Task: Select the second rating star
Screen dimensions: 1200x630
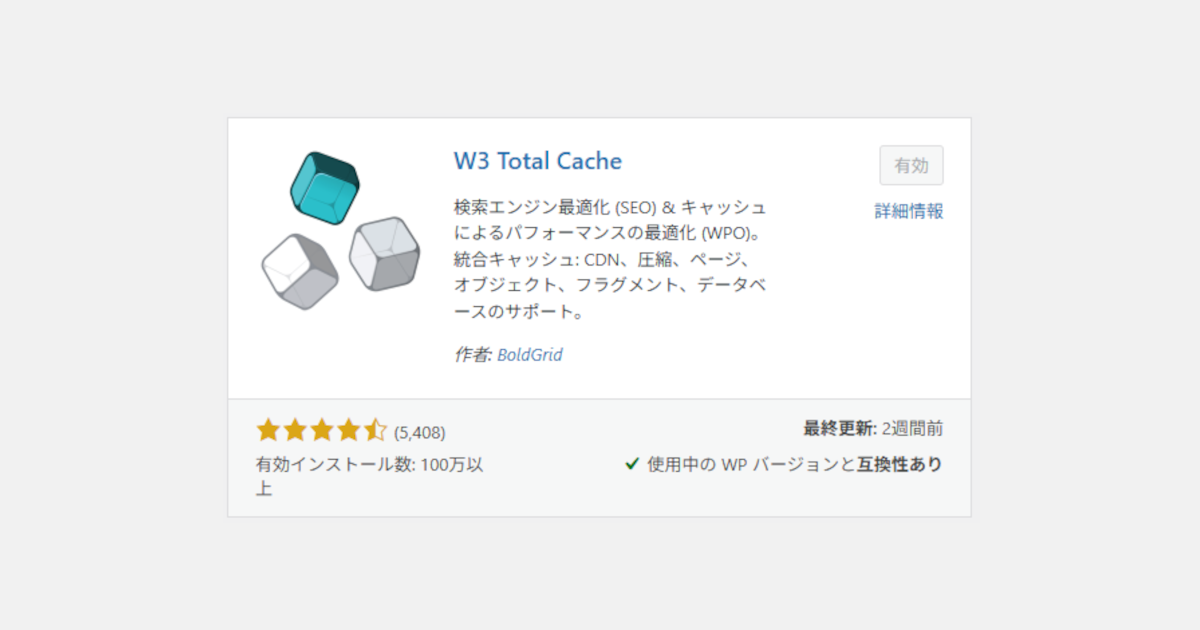Action: click(x=295, y=431)
